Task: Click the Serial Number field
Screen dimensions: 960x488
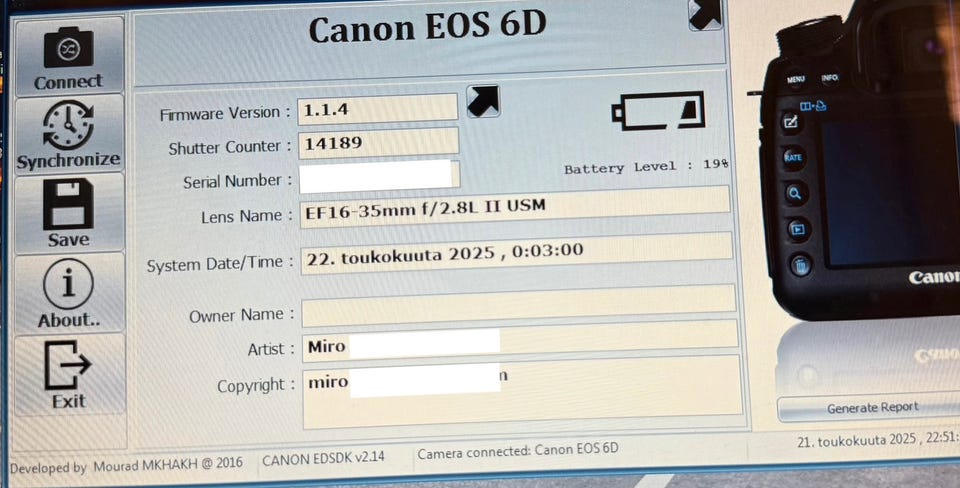Action: pos(379,176)
